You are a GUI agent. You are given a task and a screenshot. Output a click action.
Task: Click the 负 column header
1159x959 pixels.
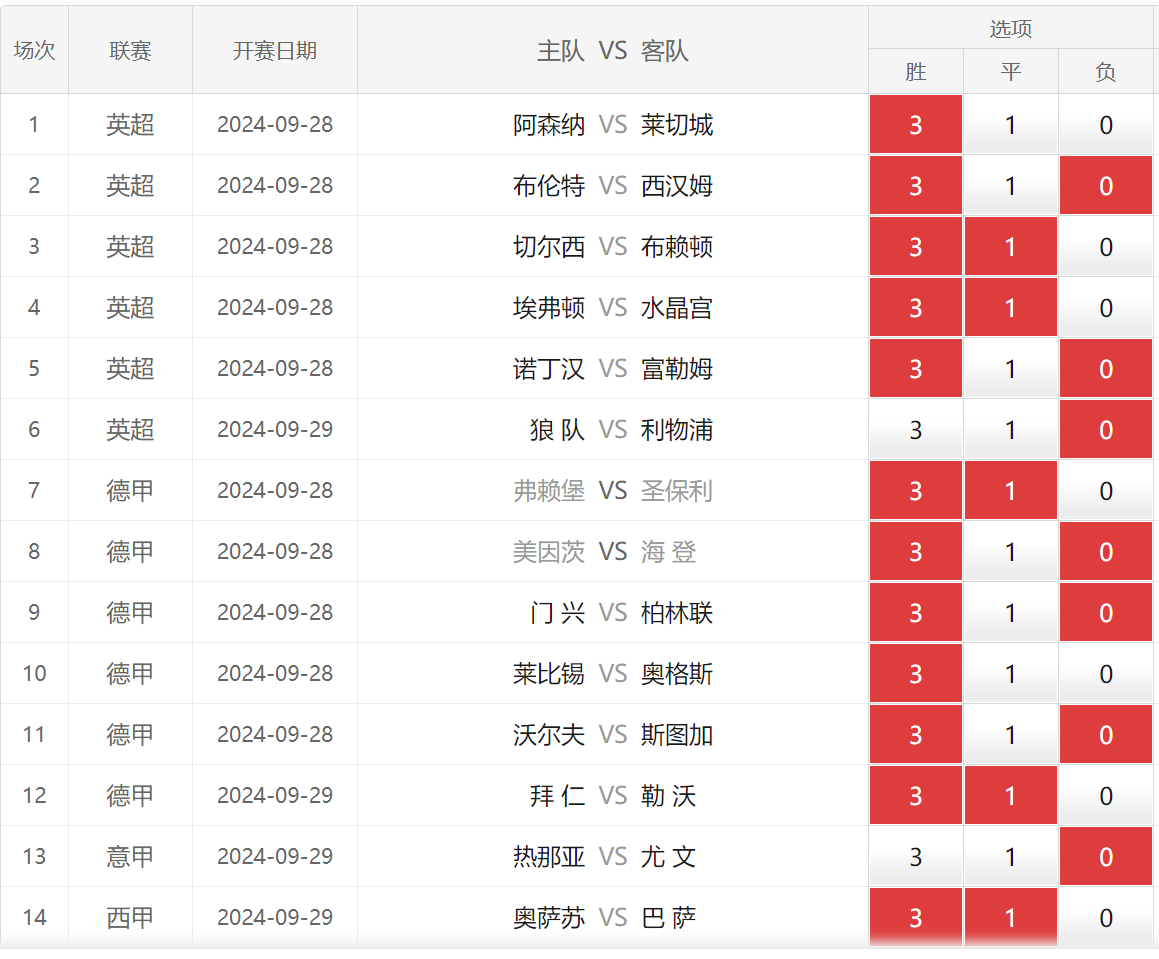pyautogui.click(x=1106, y=72)
